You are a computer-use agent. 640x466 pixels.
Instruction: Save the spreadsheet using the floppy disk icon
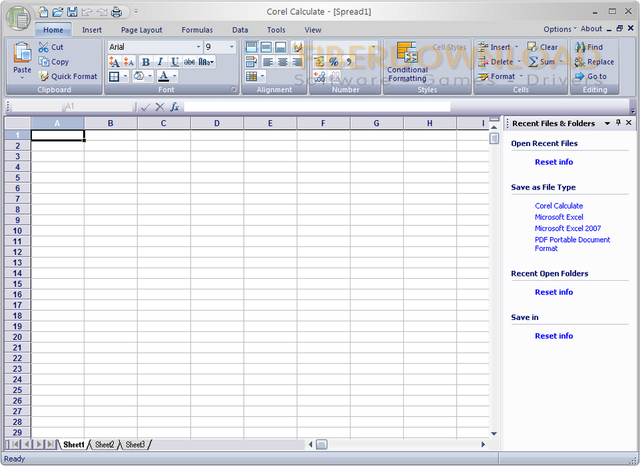pos(72,12)
